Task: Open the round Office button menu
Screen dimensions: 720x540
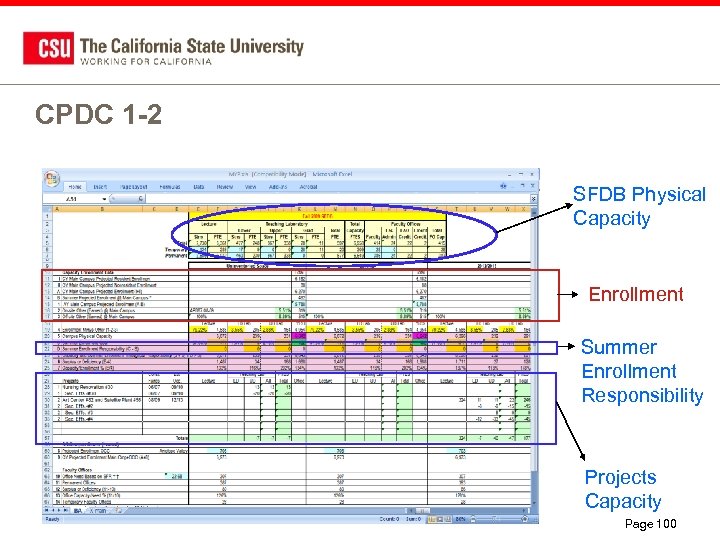Action: click(52, 179)
